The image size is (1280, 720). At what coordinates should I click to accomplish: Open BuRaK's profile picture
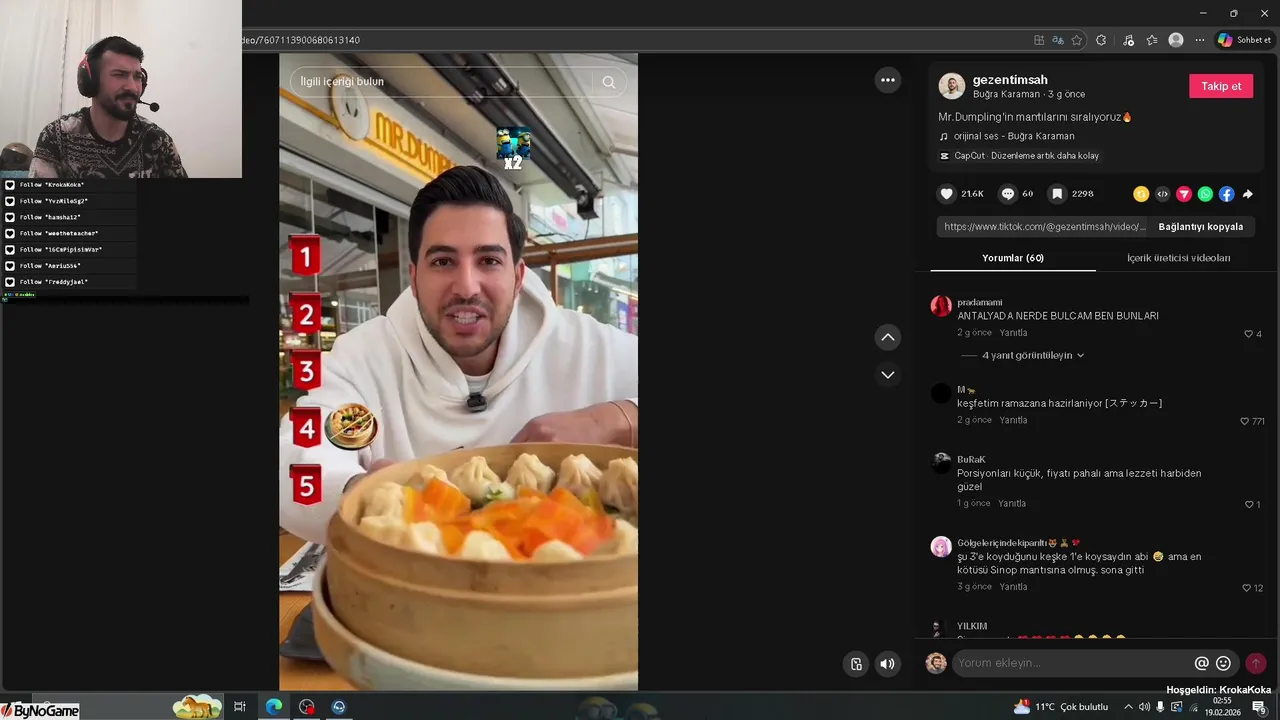point(941,462)
